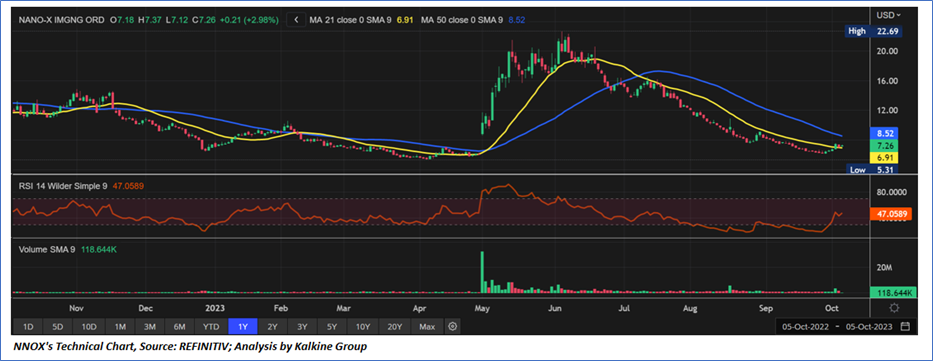933x361 pixels.
Task: Select the 1D time range
Action: (28, 327)
